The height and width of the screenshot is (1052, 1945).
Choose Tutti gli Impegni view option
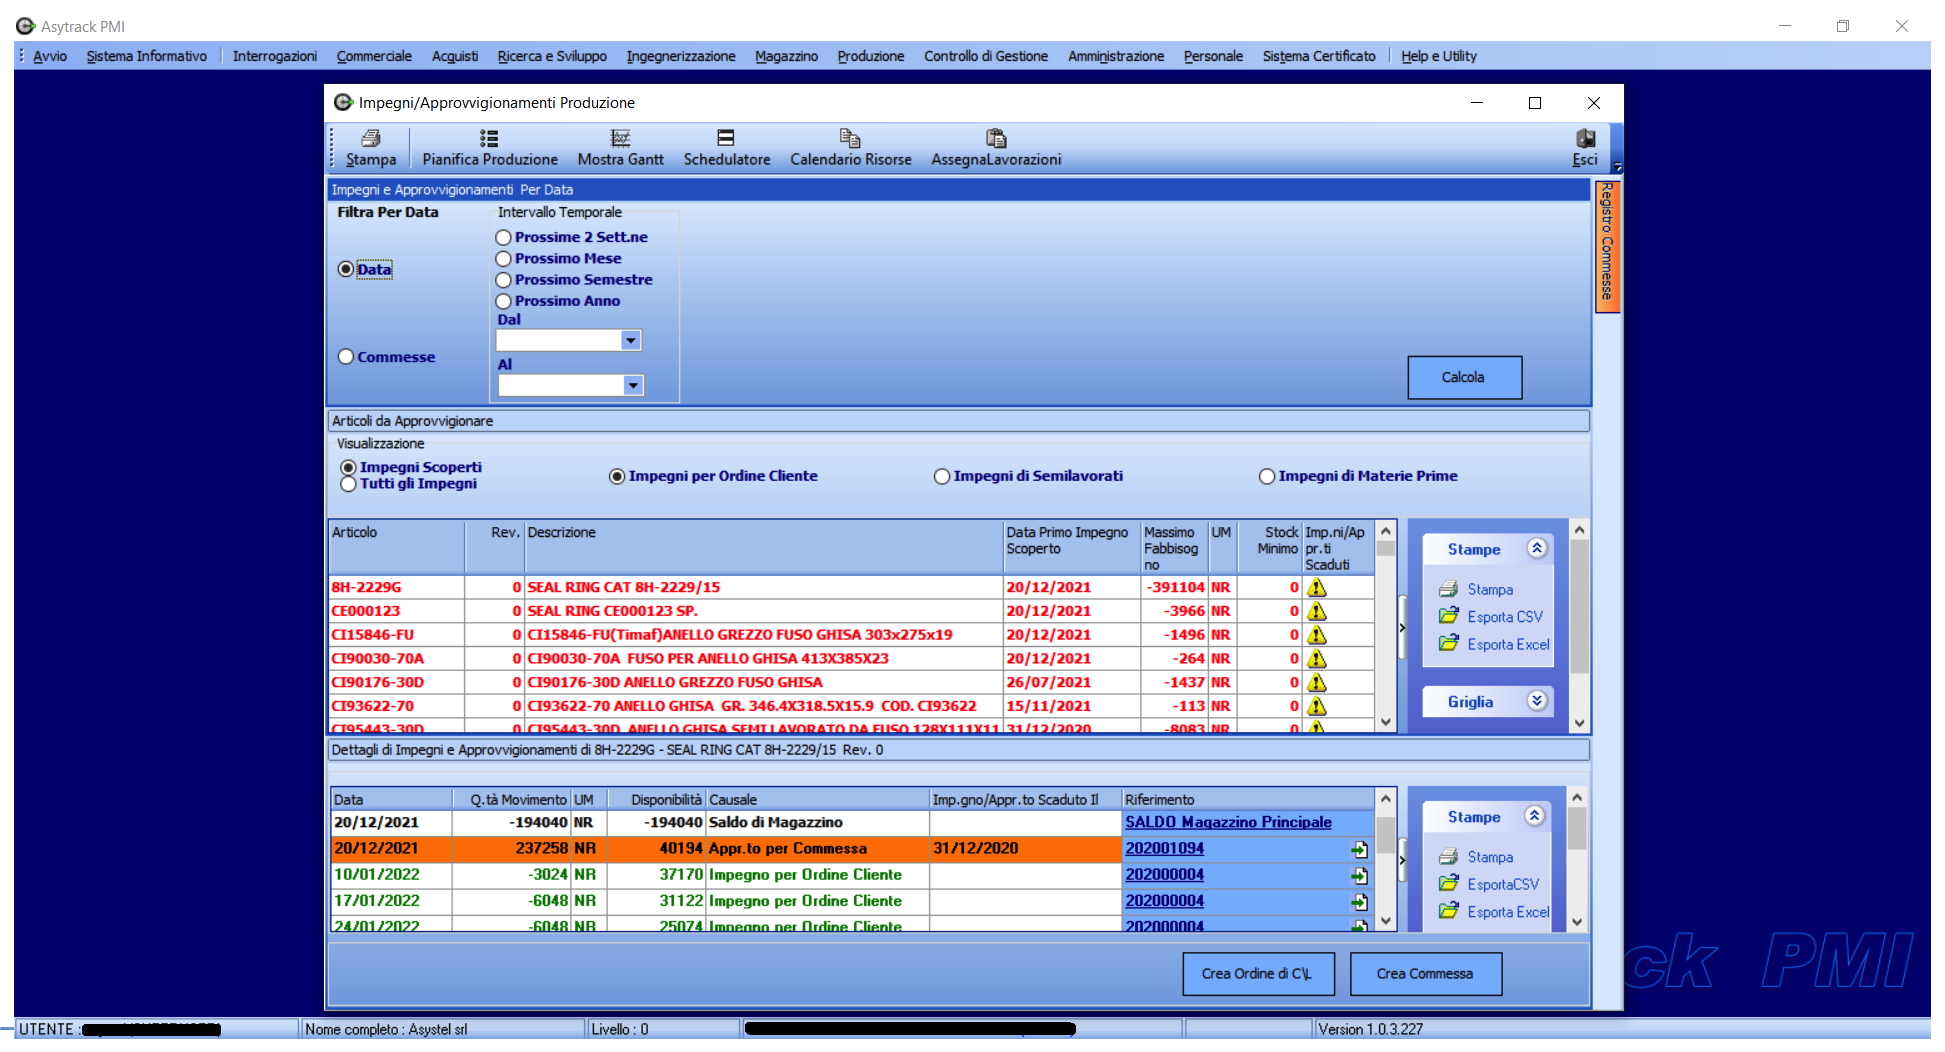tap(348, 484)
